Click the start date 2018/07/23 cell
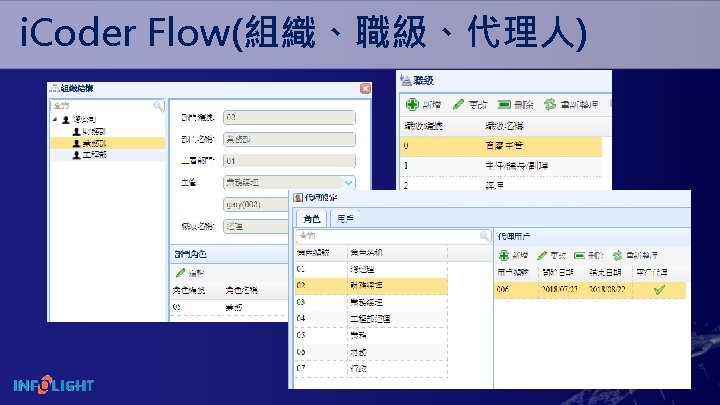The height and width of the screenshot is (405, 720). pyautogui.click(x=560, y=289)
